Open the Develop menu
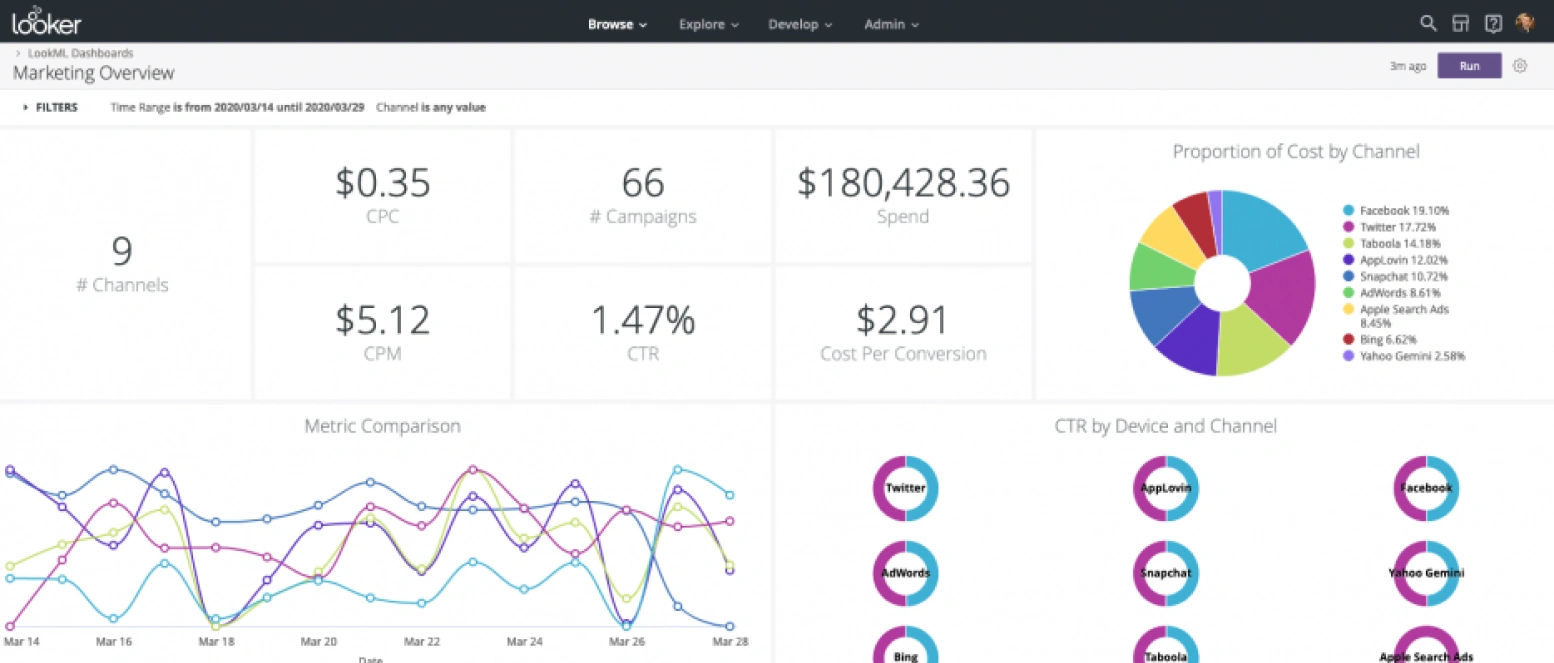The width and height of the screenshot is (1554, 663). point(801,24)
